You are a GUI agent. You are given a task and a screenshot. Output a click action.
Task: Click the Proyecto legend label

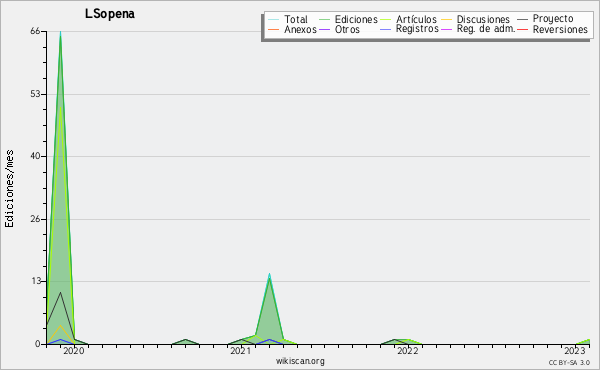[553, 19]
